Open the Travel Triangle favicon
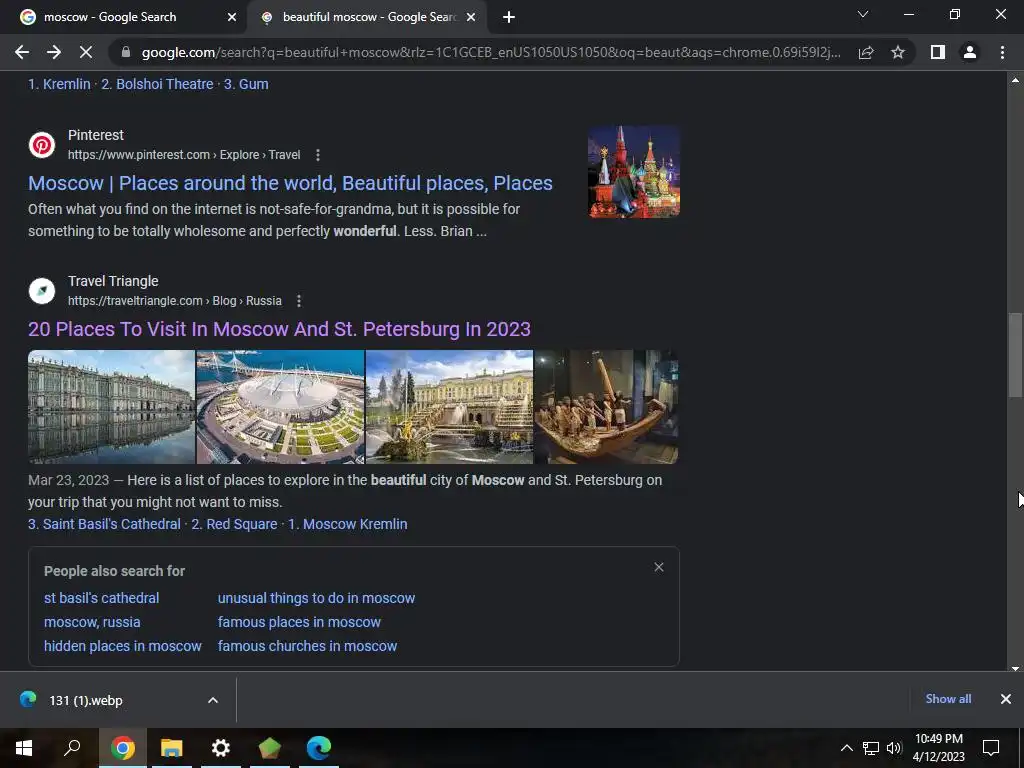The image size is (1024, 768). click(42, 291)
